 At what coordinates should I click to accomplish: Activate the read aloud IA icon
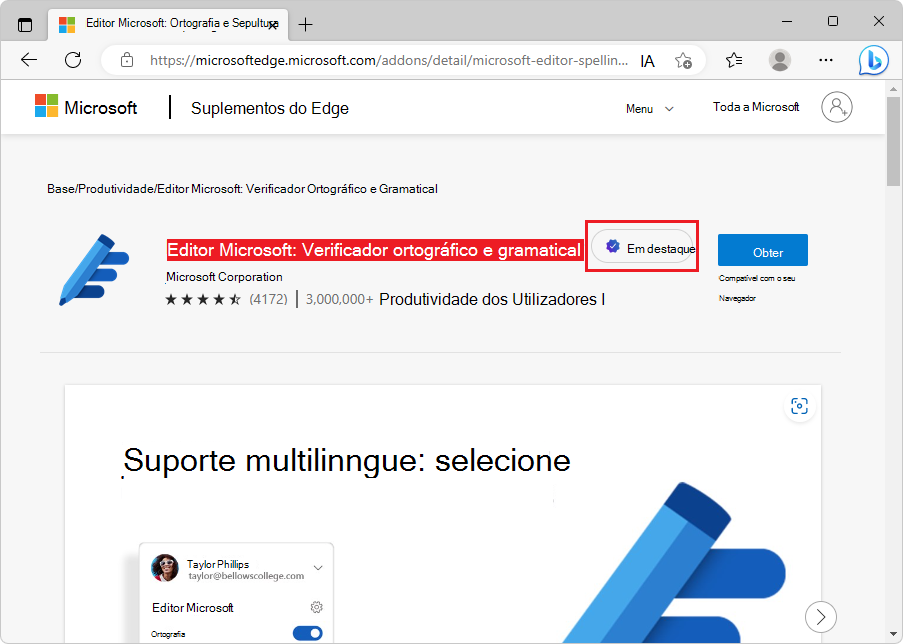point(647,61)
